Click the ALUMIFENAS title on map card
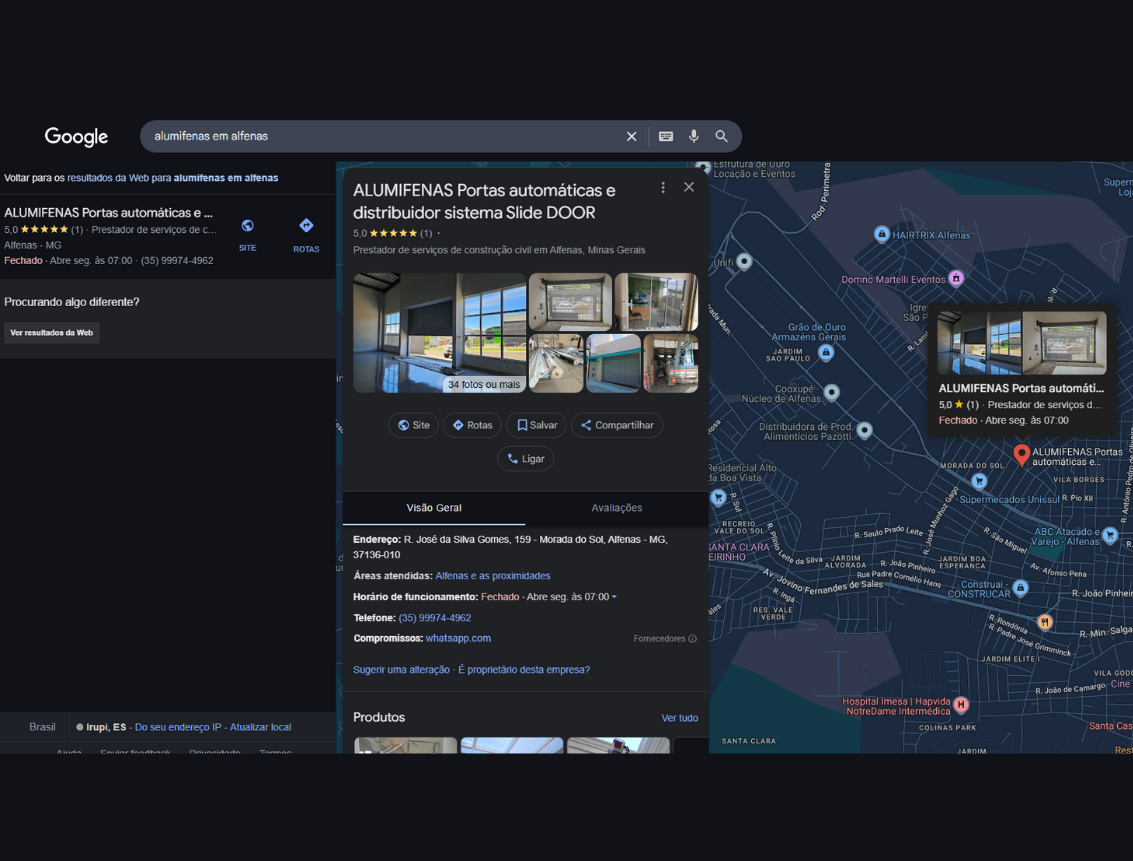This screenshot has width=1133, height=861. point(1021,388)
